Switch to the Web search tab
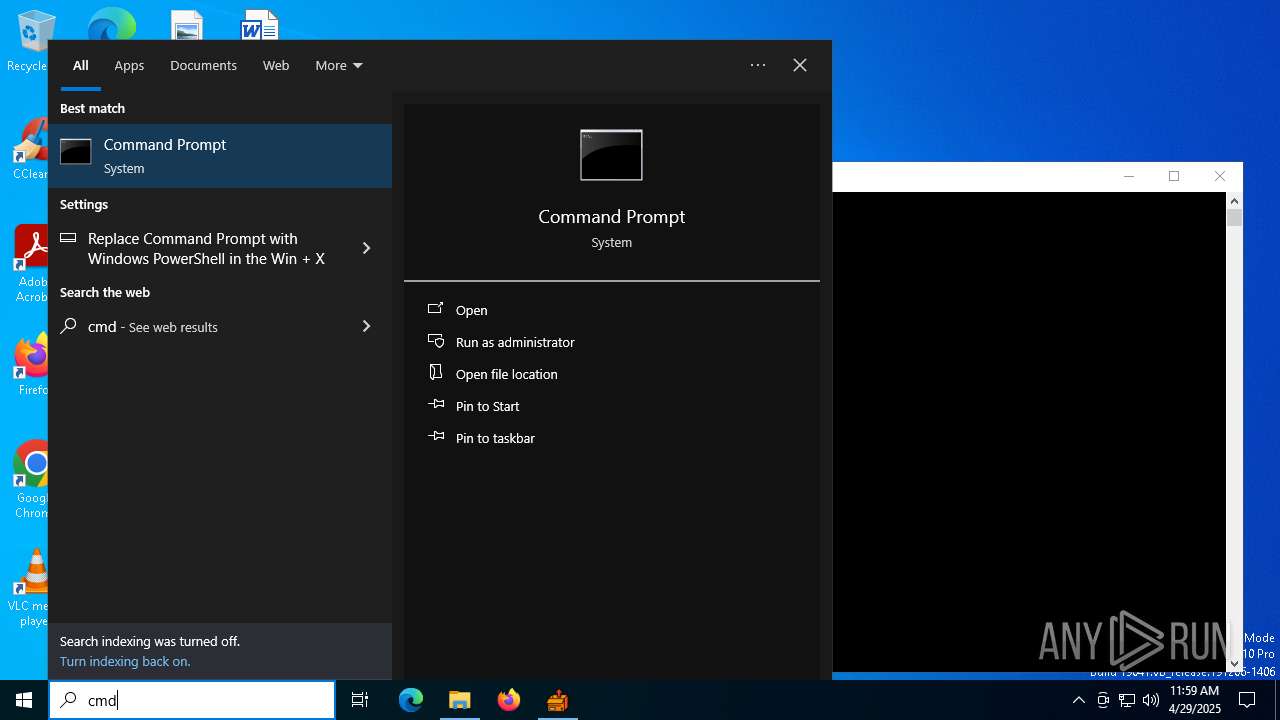 pos(276,65)
